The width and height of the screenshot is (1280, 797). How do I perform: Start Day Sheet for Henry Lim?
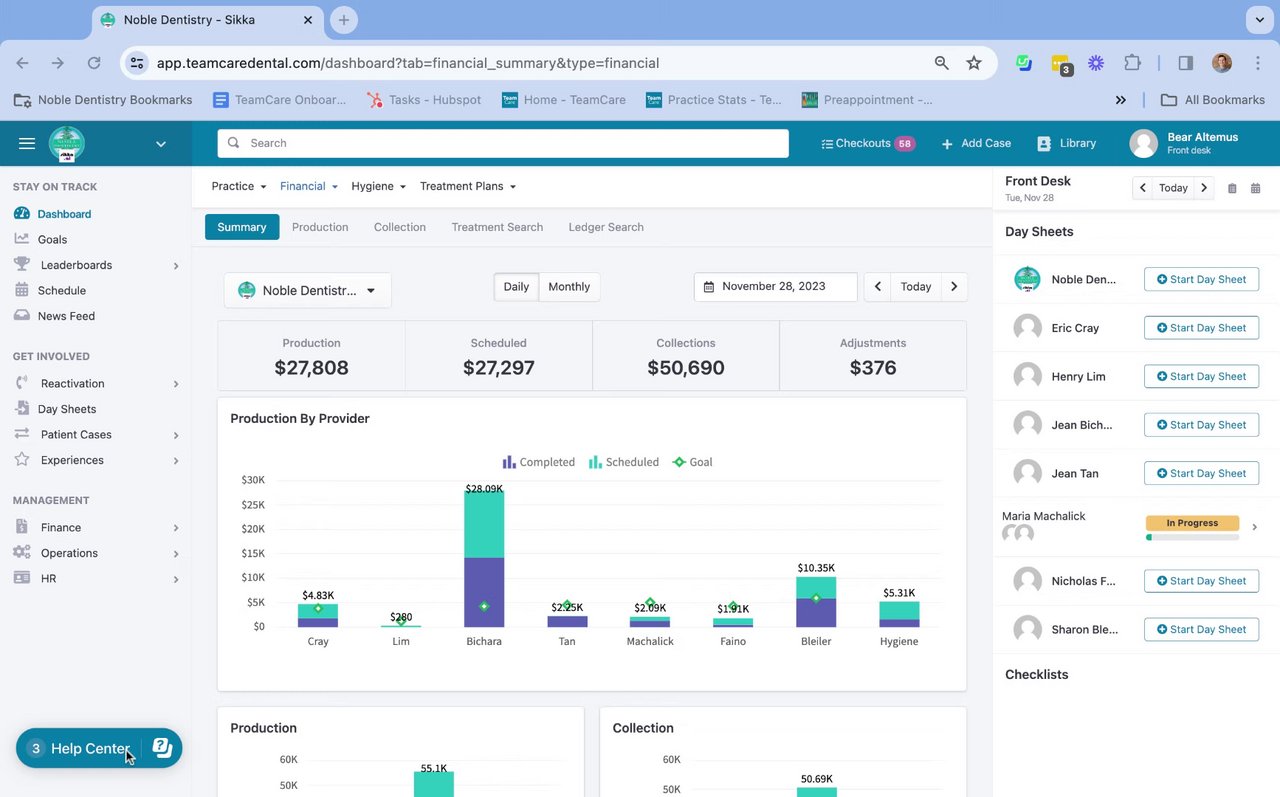coord(1201,377)
